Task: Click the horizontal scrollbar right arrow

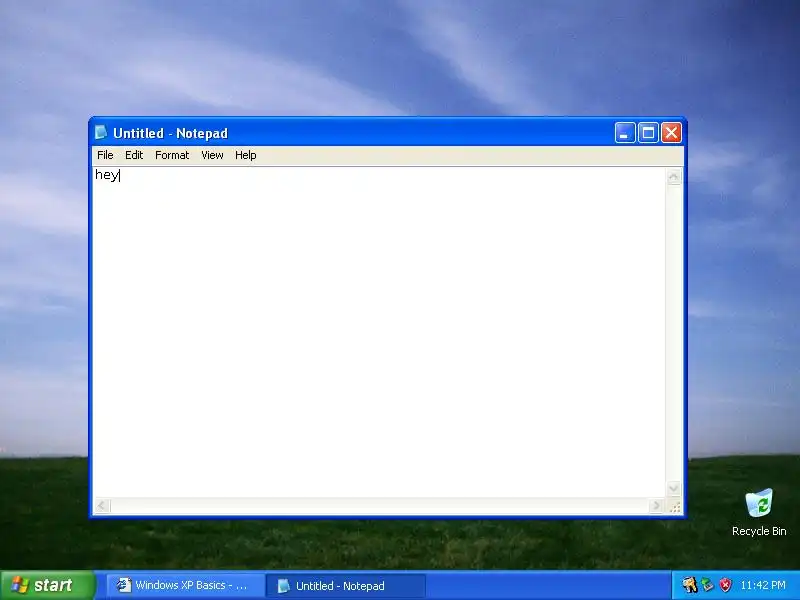Action: pos(656,506)
